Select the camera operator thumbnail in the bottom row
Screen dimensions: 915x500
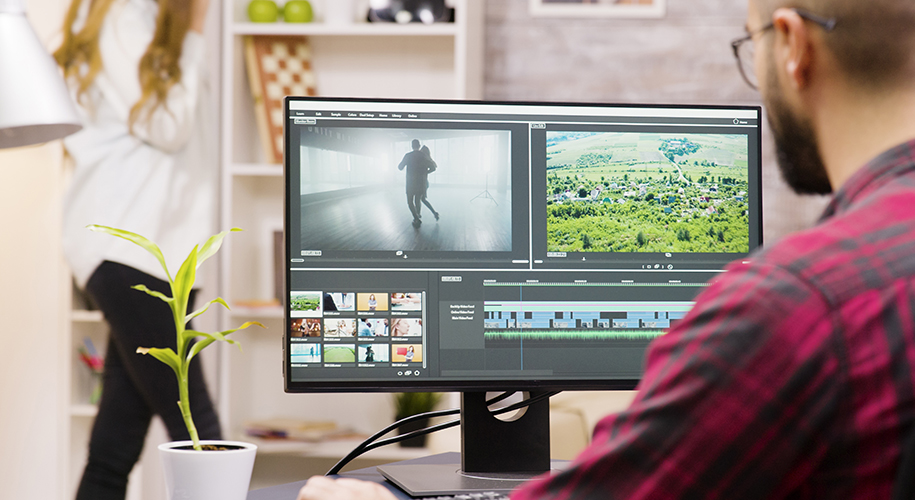click(x=373, y=353)
